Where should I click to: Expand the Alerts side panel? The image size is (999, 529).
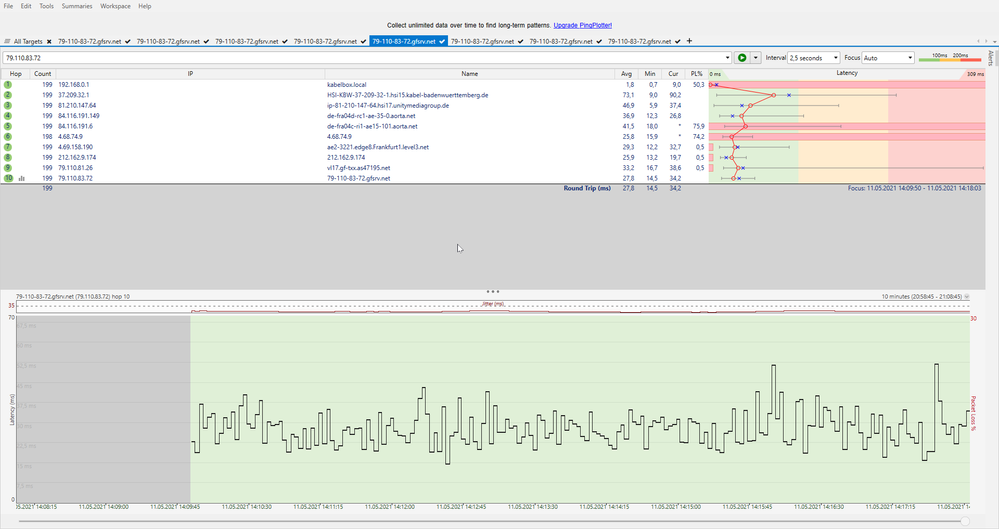(x=991, y=56)
